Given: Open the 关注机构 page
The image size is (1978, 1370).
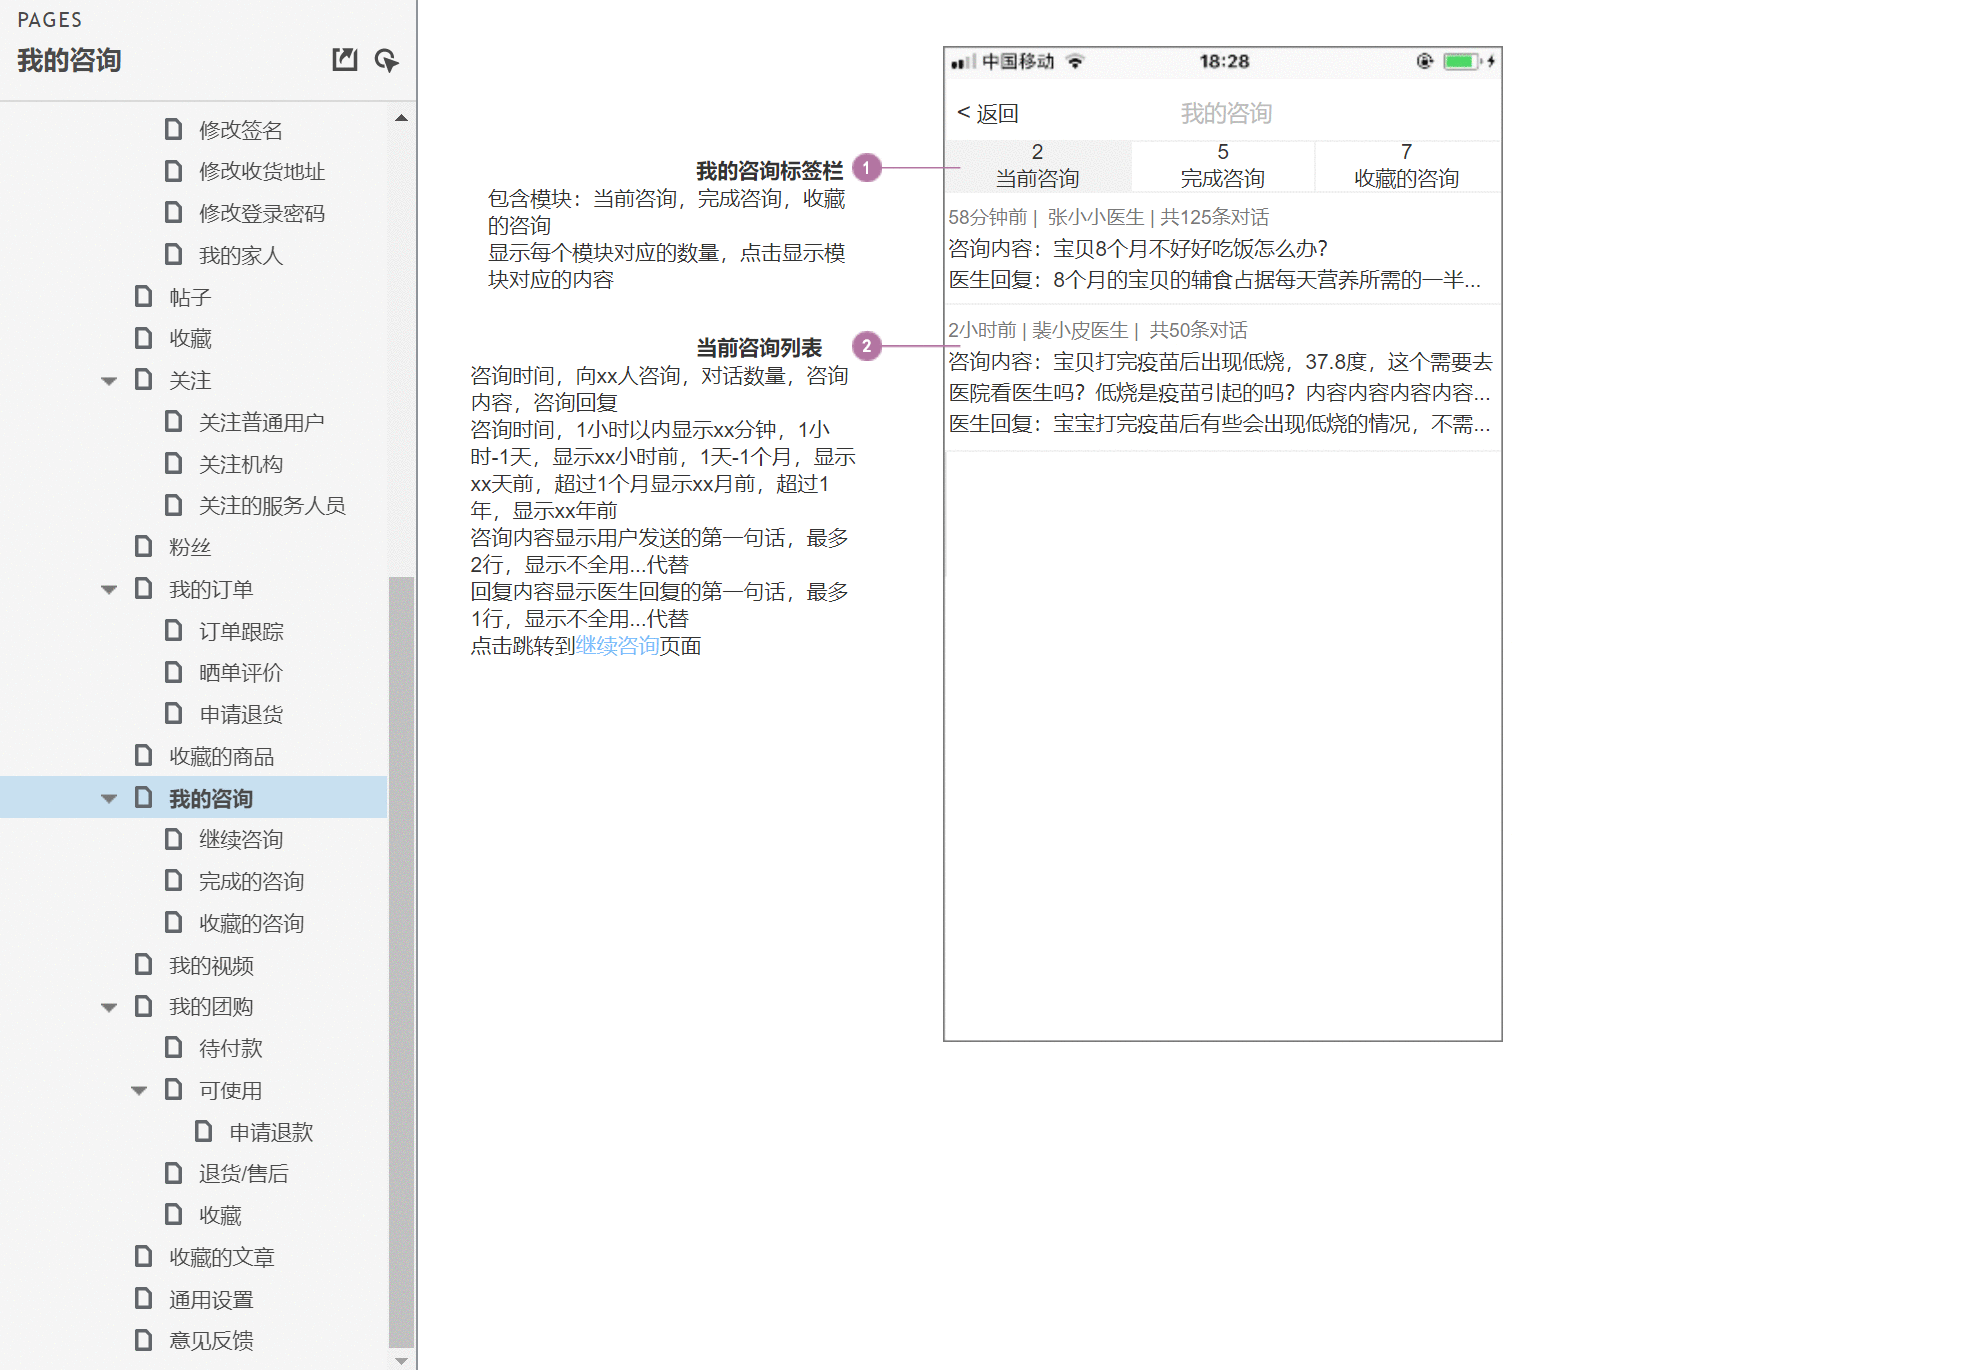Looking at the screenshot, I should (241, 464).
